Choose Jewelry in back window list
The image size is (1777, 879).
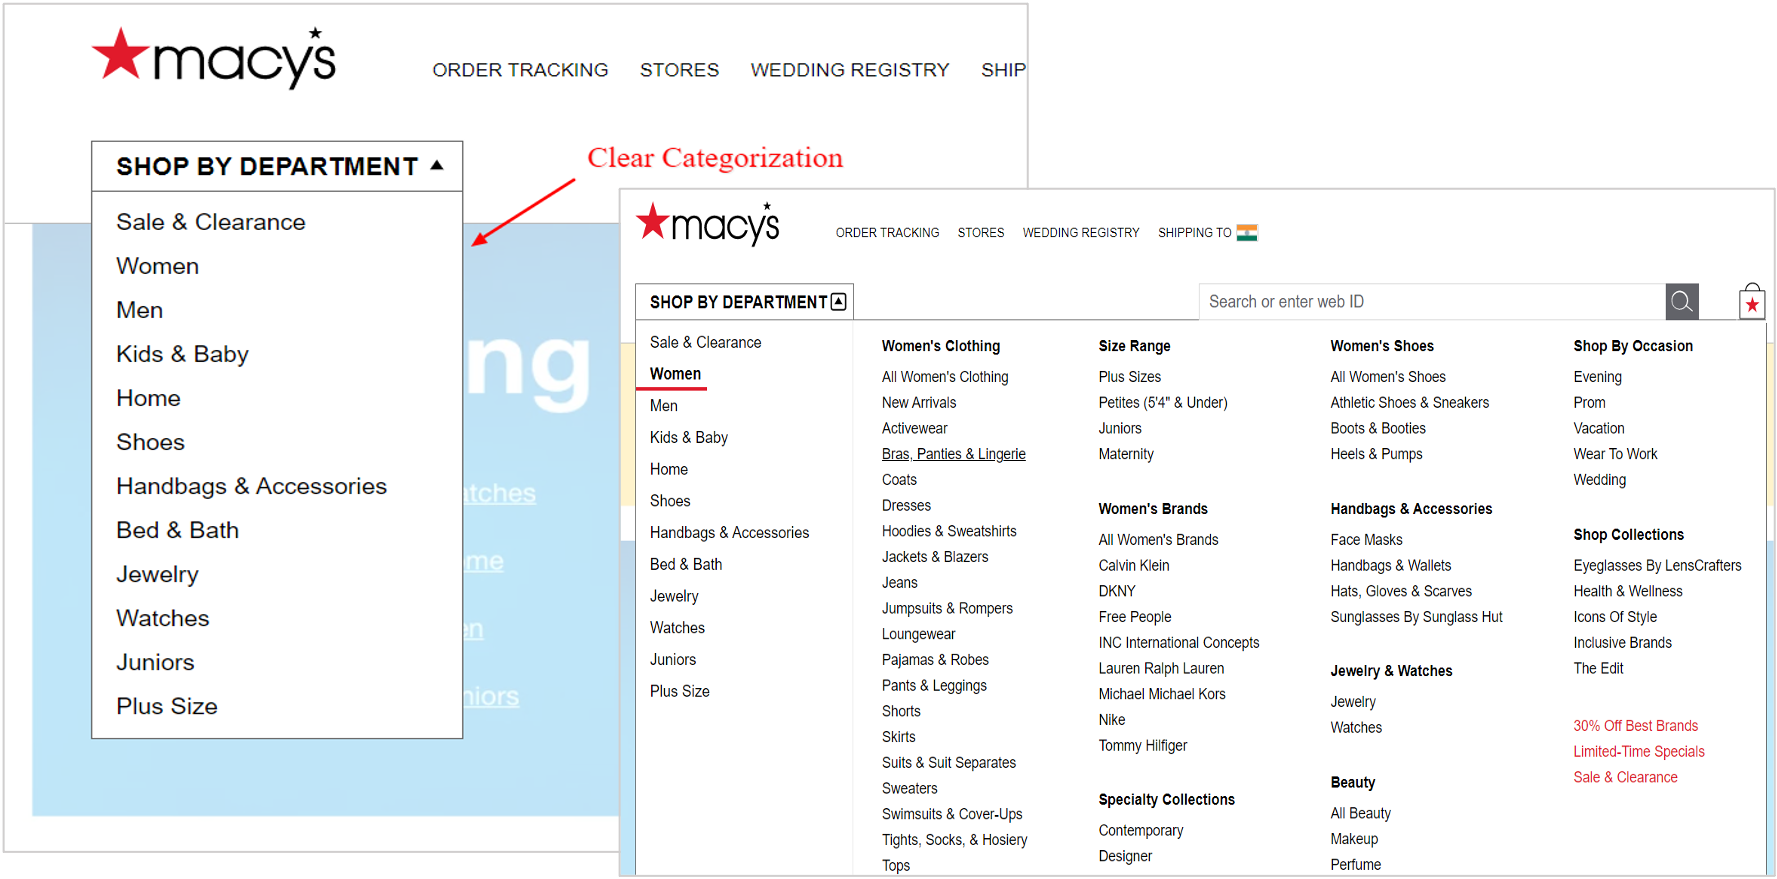click(x=157, y=574)
